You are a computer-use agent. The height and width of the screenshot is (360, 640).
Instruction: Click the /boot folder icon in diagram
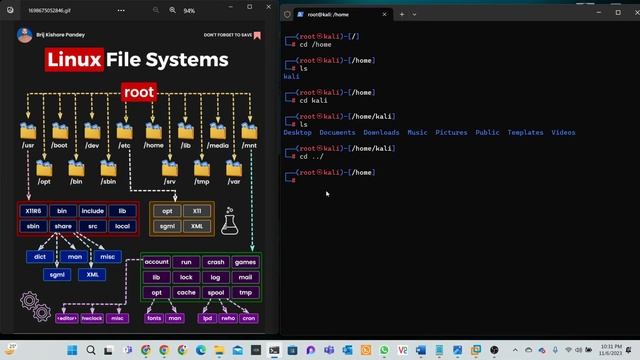(x=60, y=131)
